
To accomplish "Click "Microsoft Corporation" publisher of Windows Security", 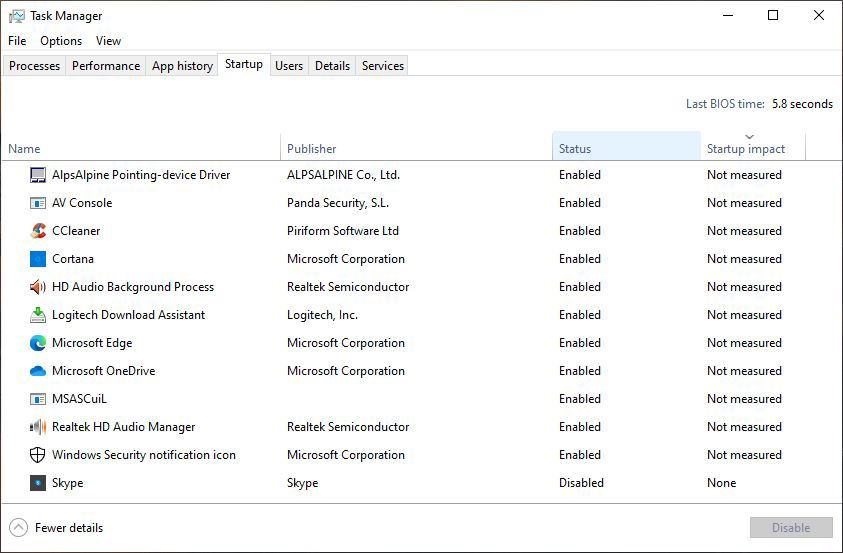I will [x=346, y=455].
